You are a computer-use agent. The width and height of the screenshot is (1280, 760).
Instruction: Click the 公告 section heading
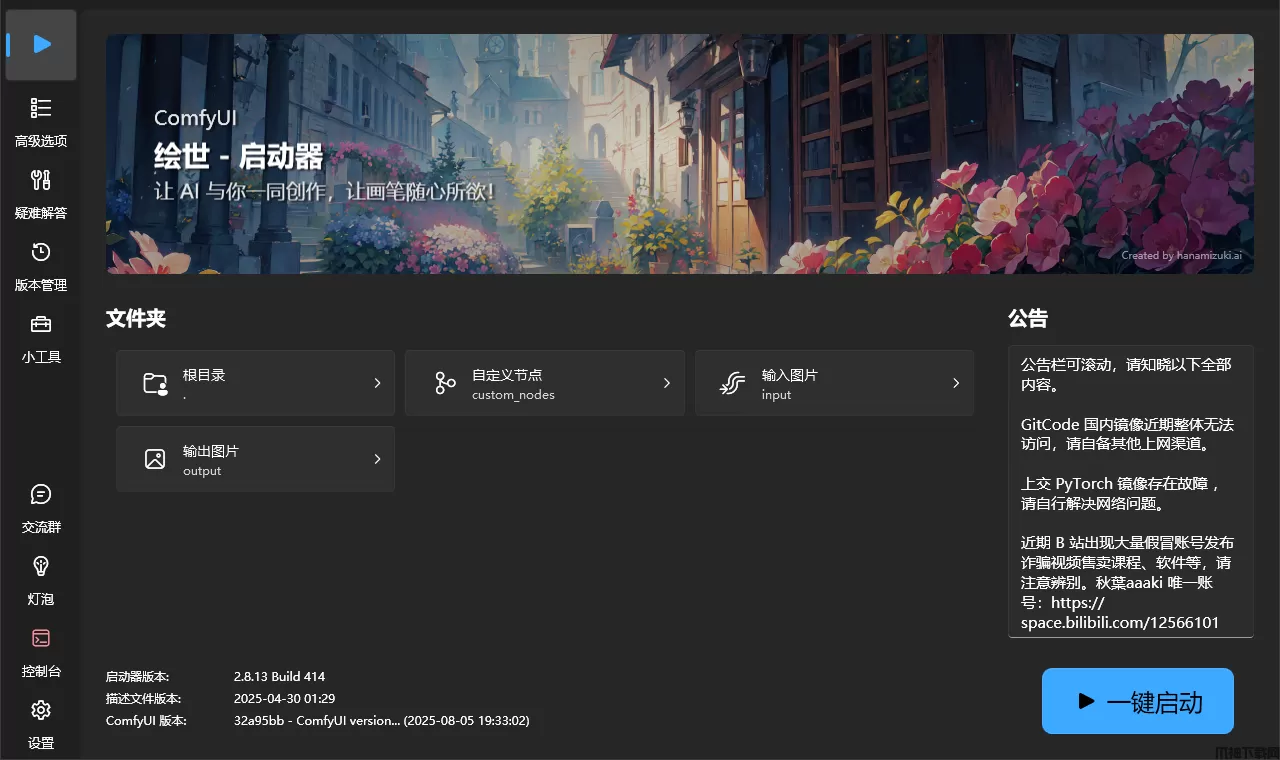pos(1028,319)
